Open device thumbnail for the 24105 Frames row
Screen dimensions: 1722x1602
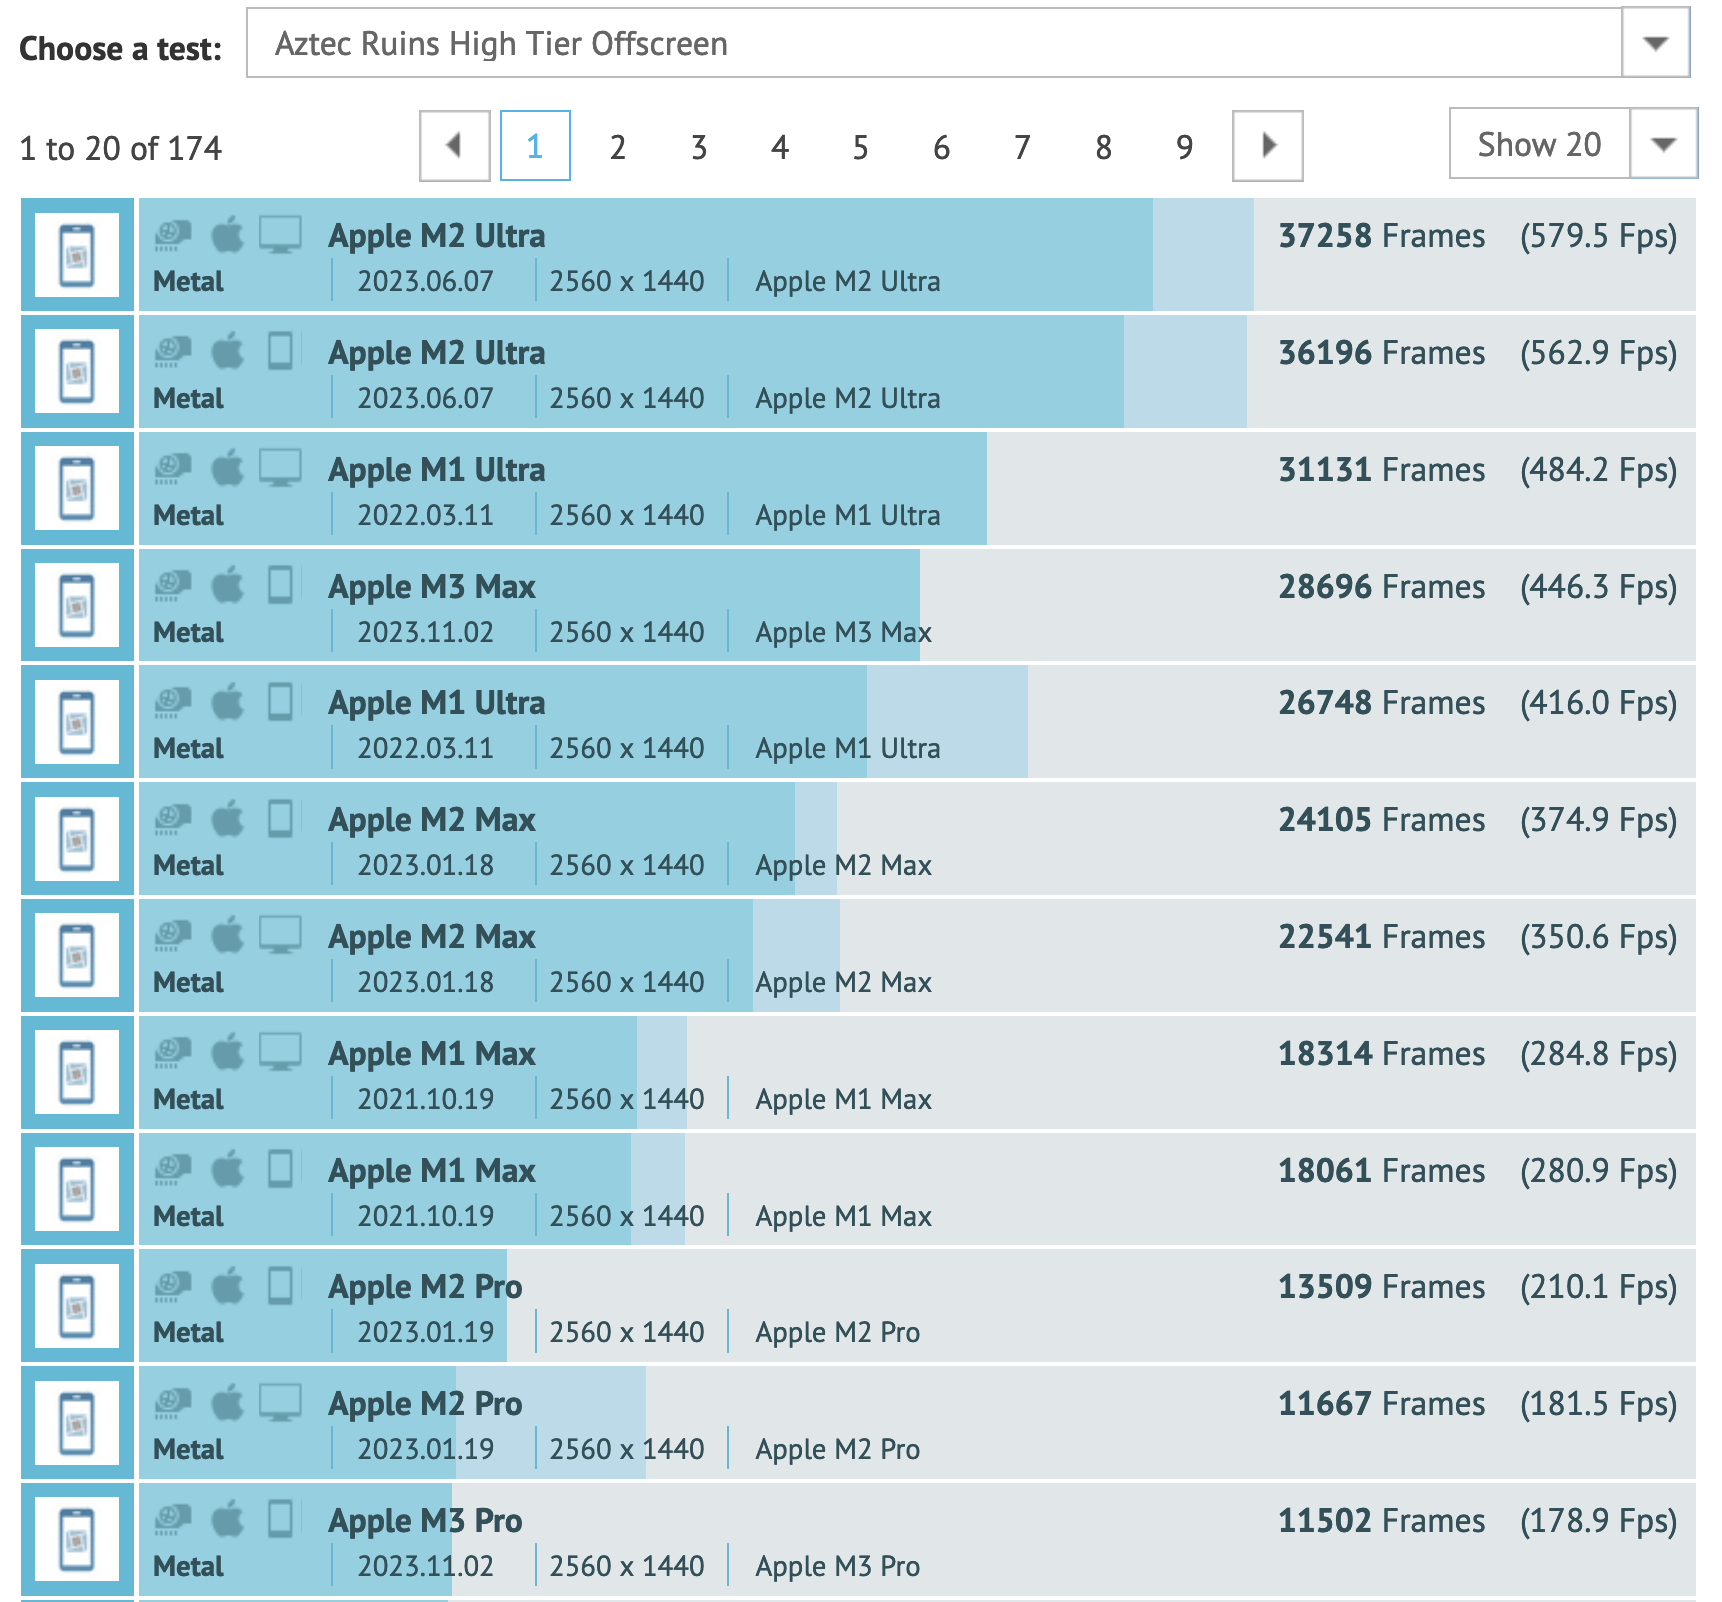click(x=77, y=839)
